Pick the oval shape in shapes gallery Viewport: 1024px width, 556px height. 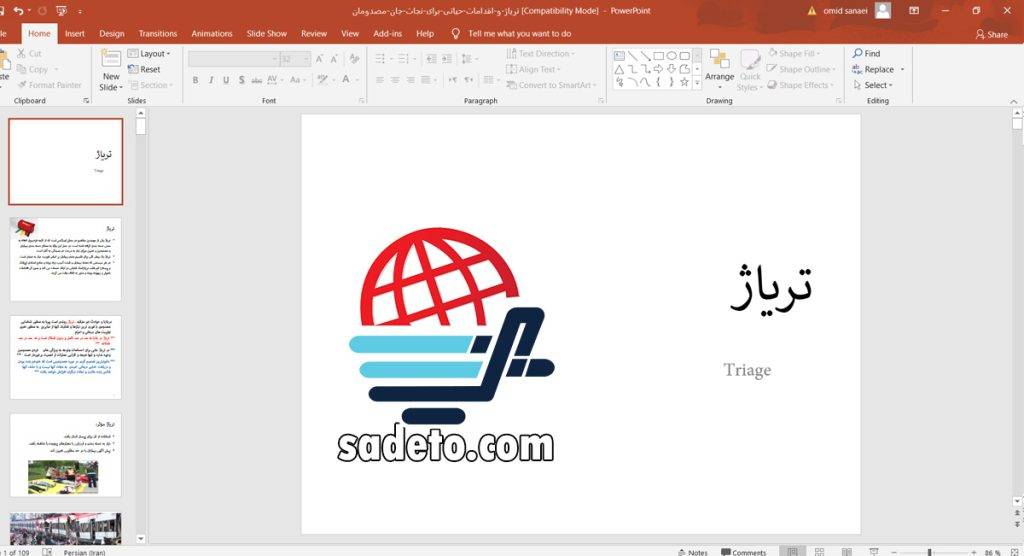[671, 56]
